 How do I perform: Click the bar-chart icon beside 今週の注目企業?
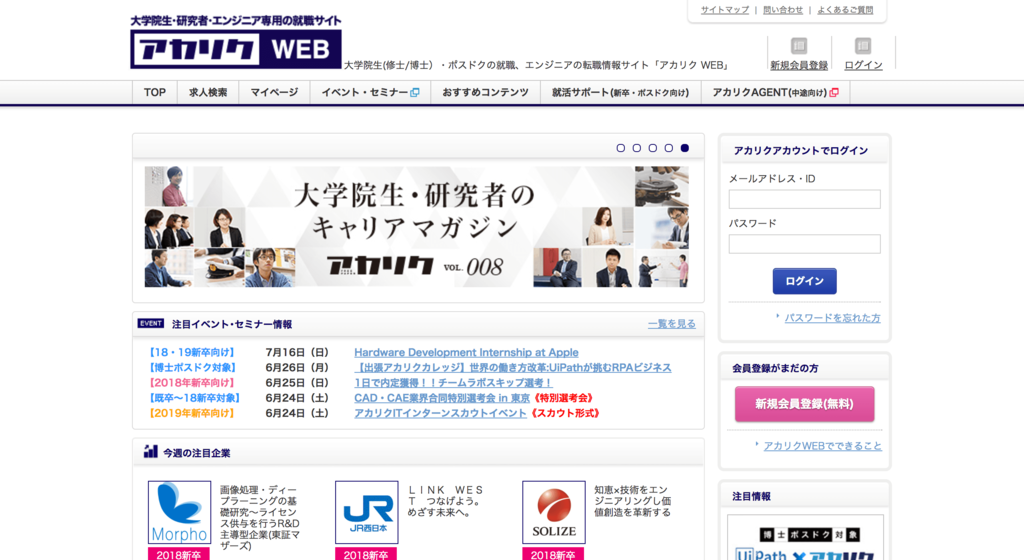(151, 451)
